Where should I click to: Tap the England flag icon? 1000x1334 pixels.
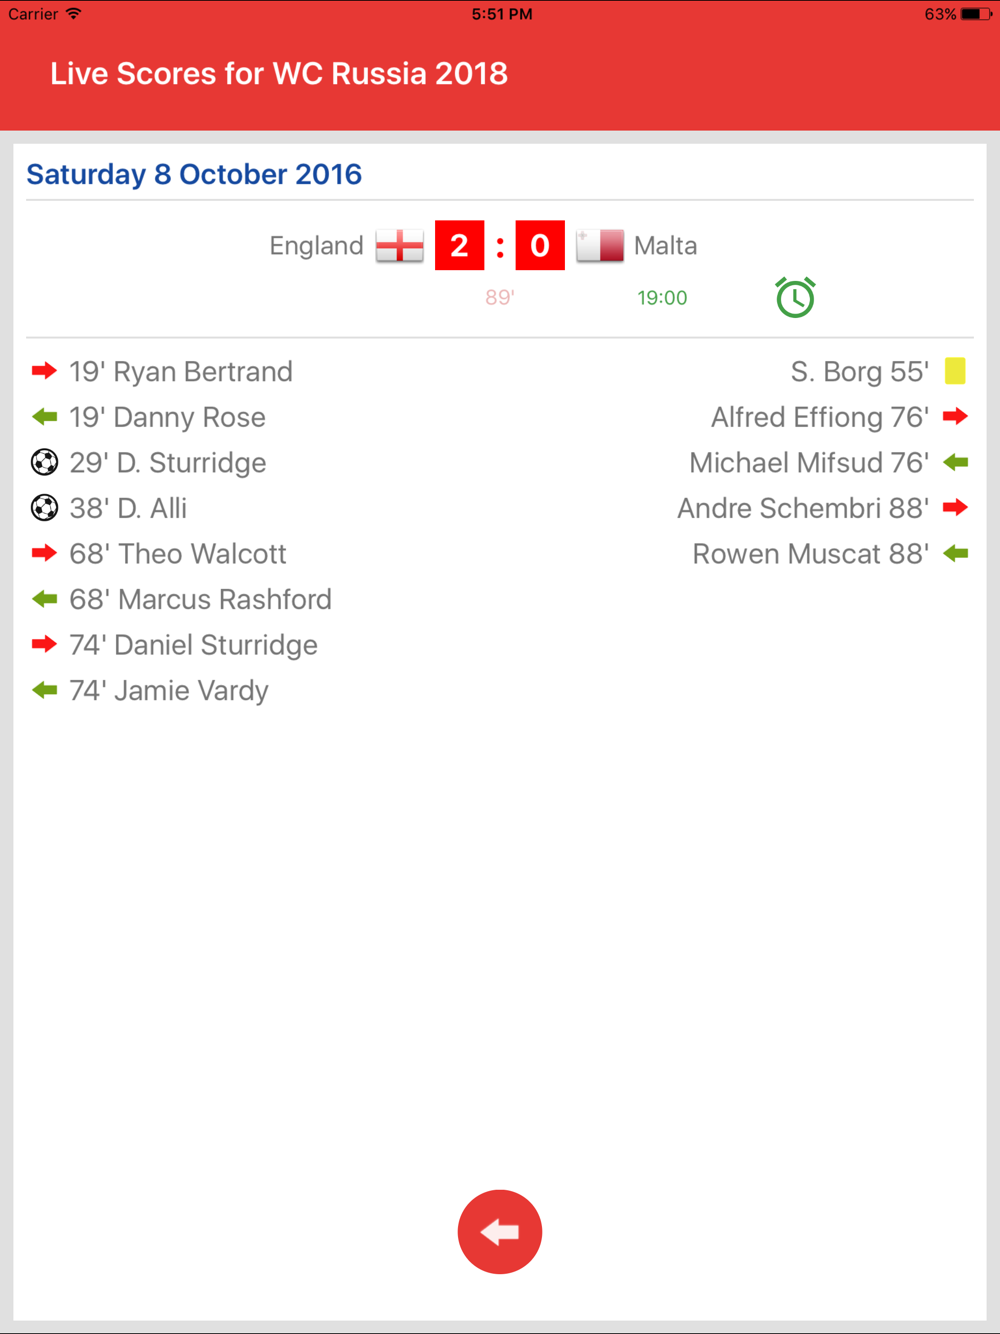point(399,246)
